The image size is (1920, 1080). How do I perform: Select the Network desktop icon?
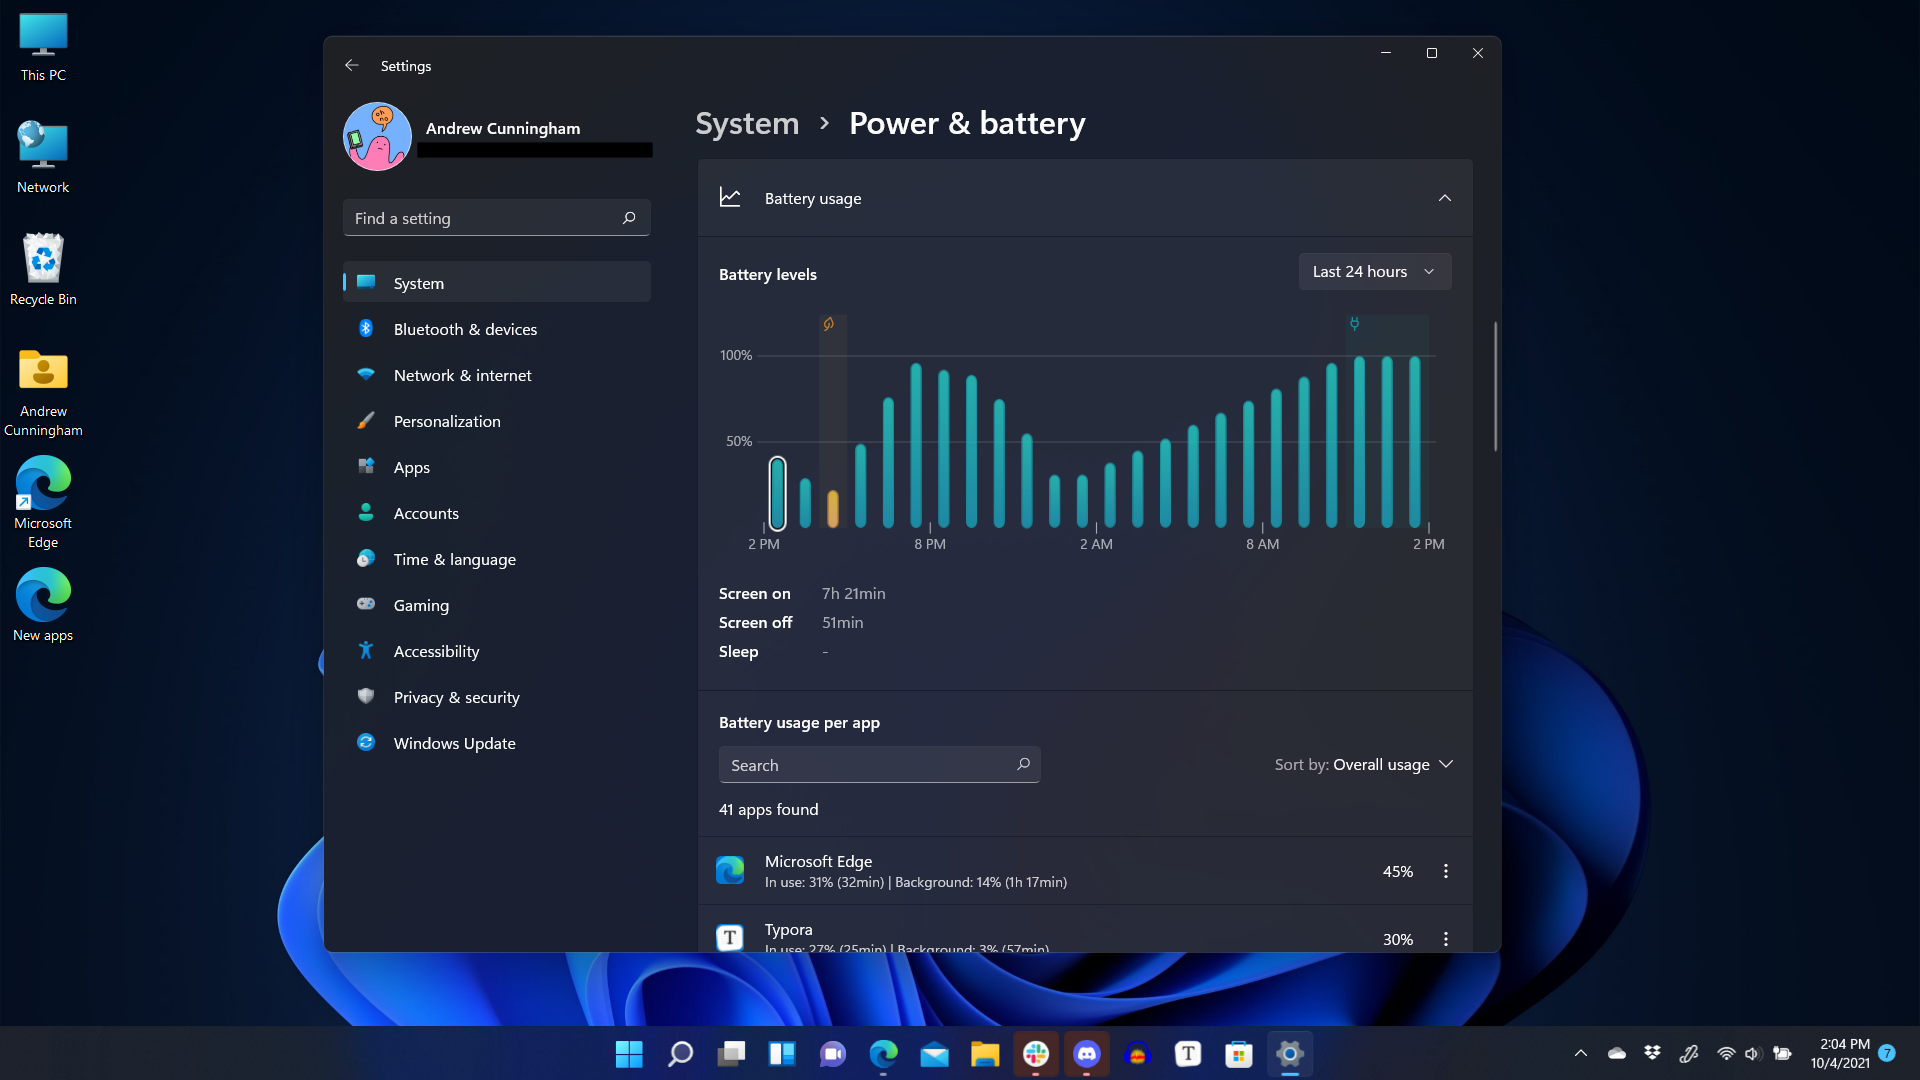point(43,157)
